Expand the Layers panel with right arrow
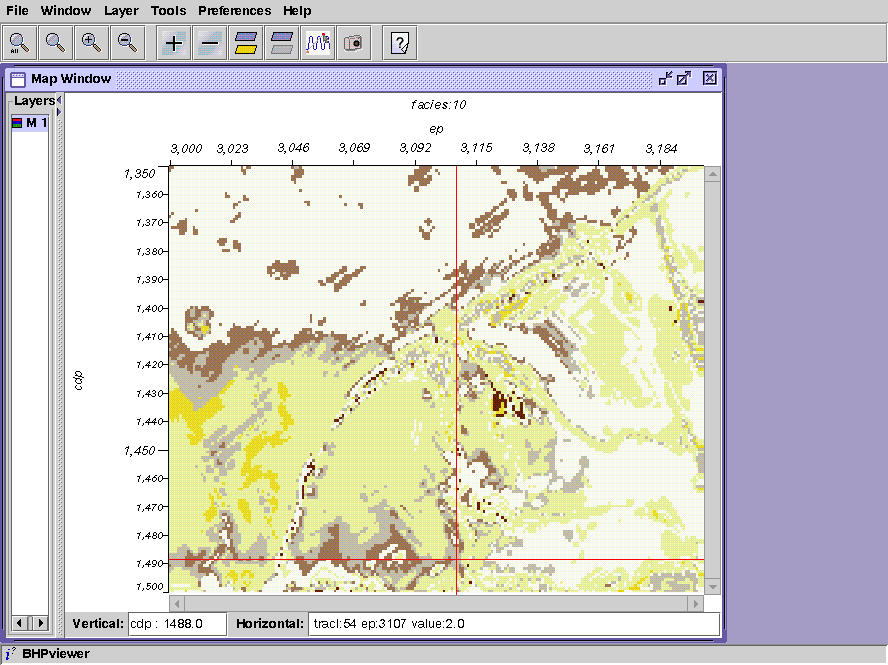Screen dimensions: 888x665 (59, 112)
